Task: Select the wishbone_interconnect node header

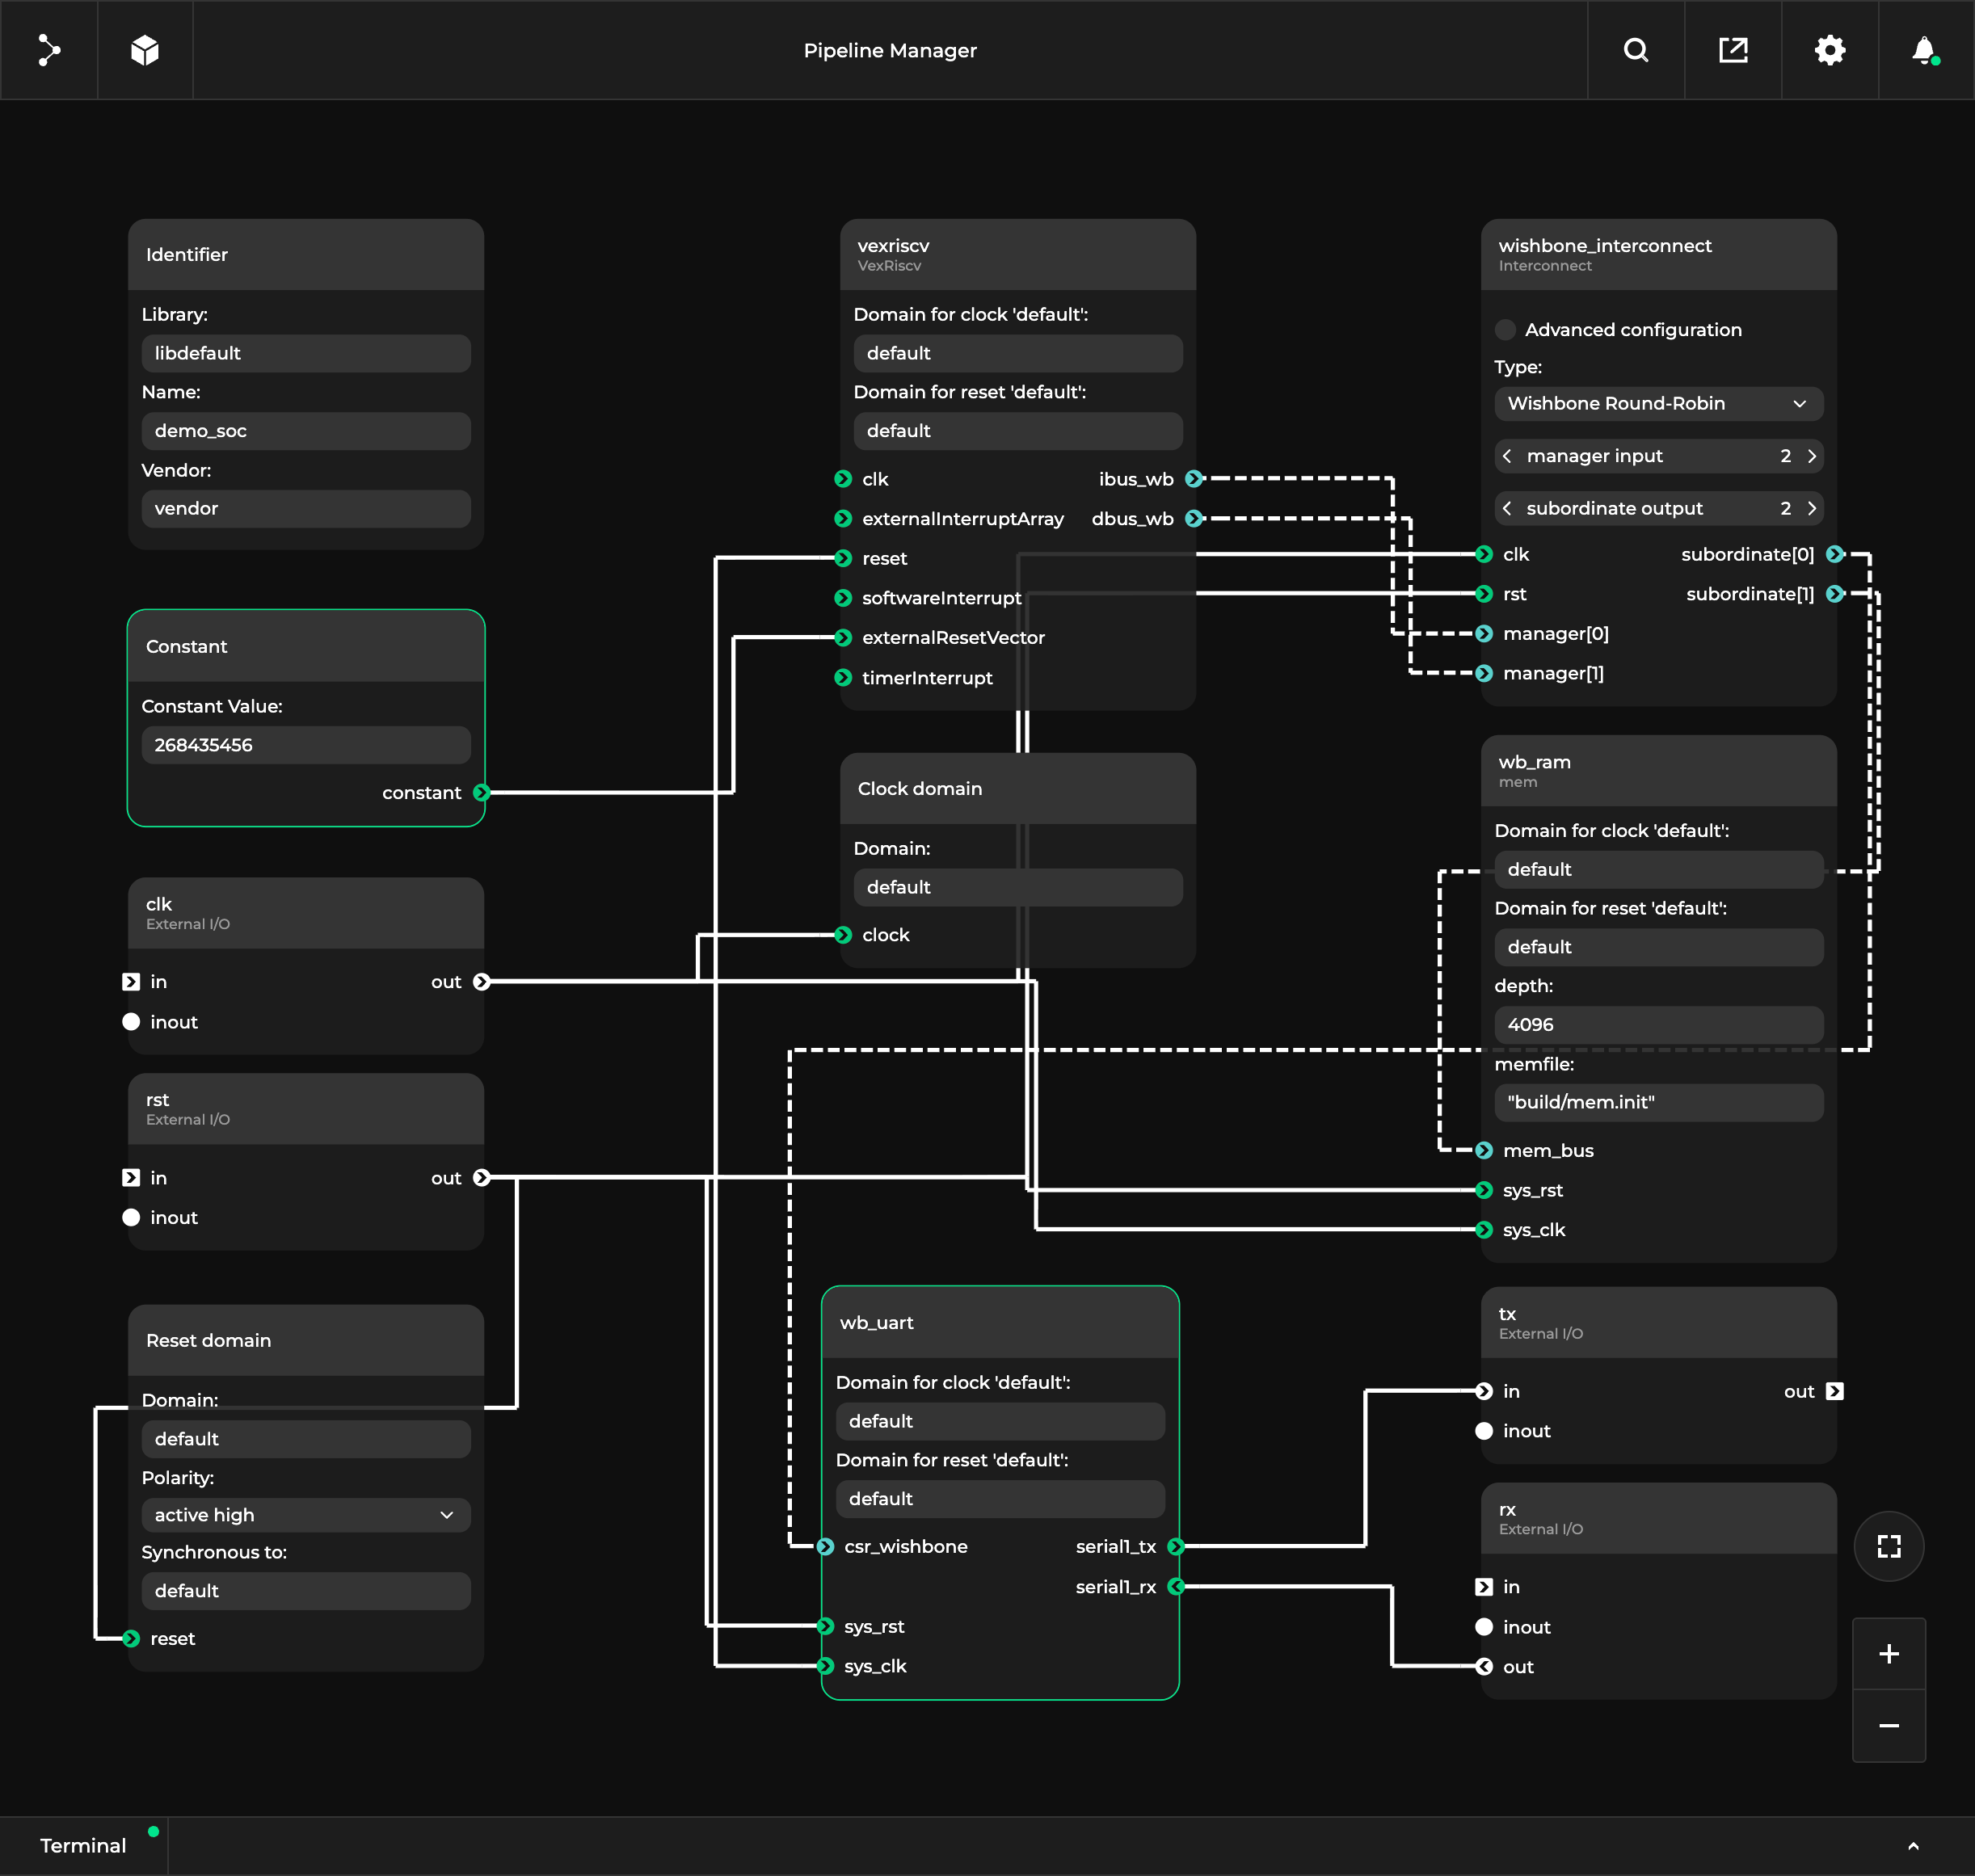Action: 1659,255
